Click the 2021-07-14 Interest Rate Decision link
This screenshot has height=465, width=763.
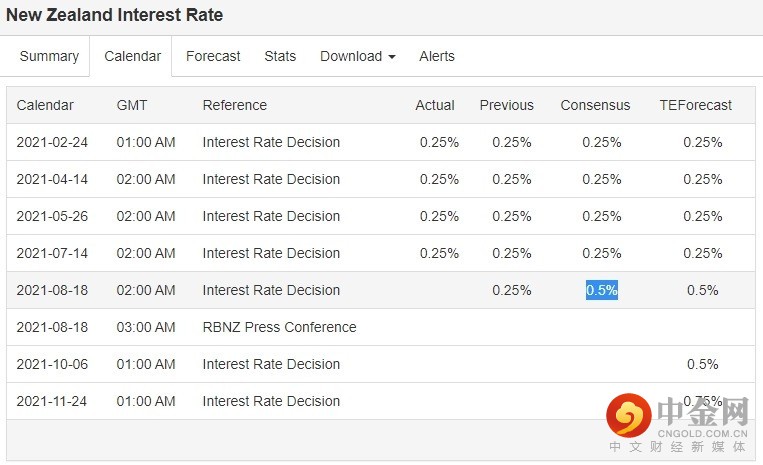tap(271, 253)
